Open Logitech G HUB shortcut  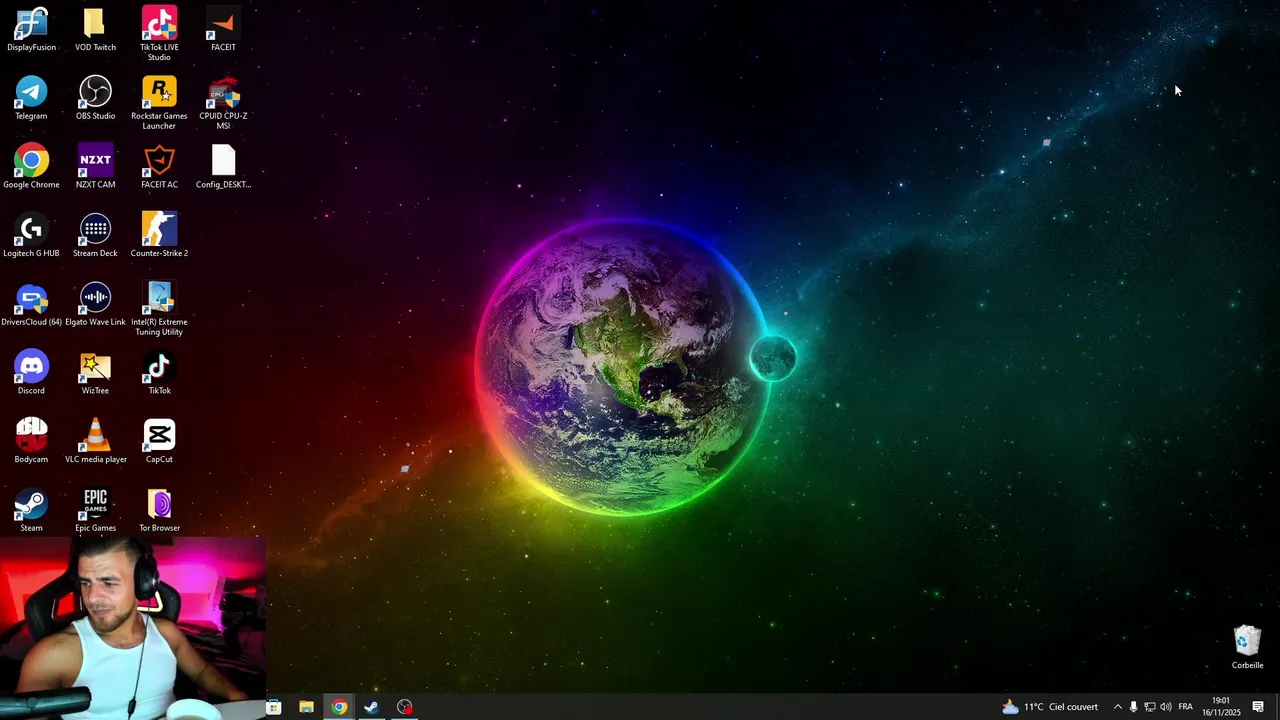[x=31, y=236]
